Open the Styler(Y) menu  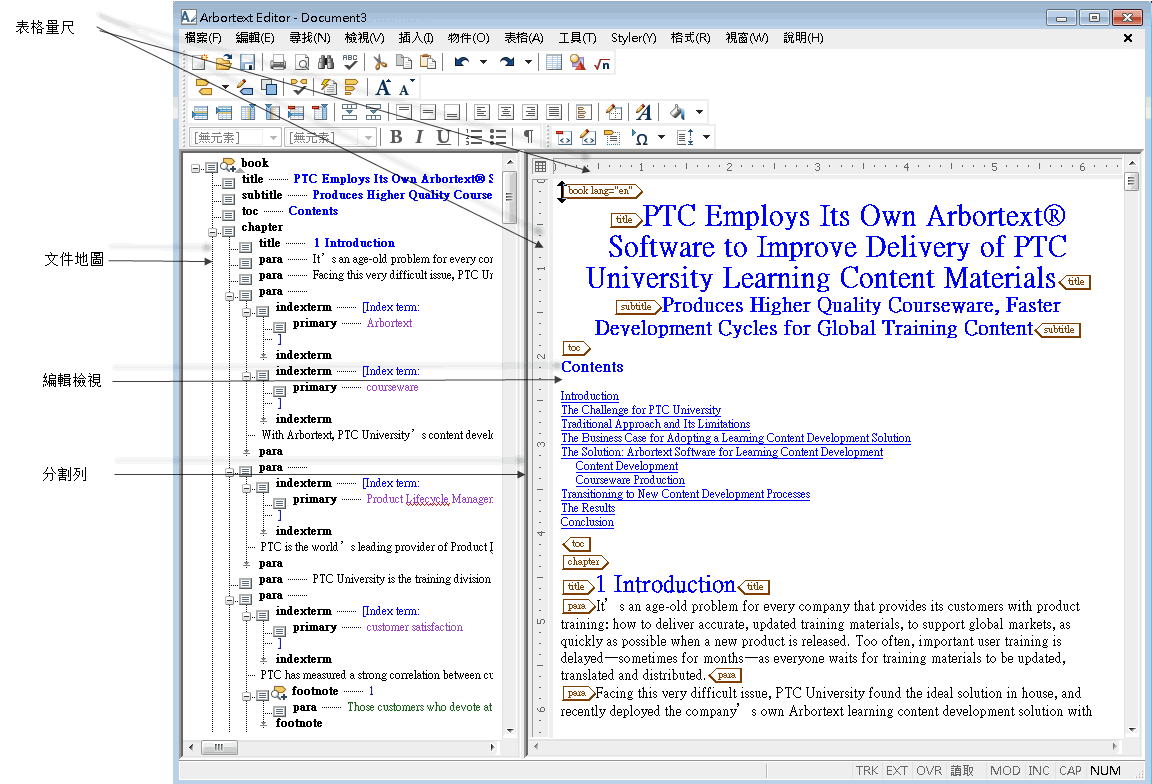pyautogui.click(x=633, y=37)
